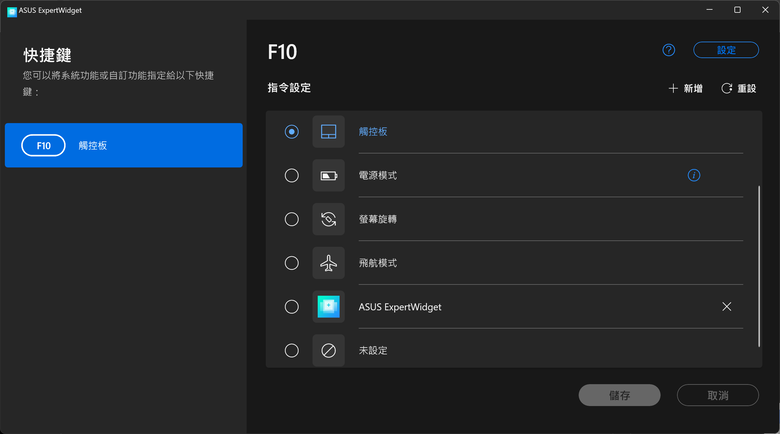Screen dimensions: 780x434
Task: Choose the ASUS ExpertWidget radio button
Action: pyautogui.click(x=292, y=307)
